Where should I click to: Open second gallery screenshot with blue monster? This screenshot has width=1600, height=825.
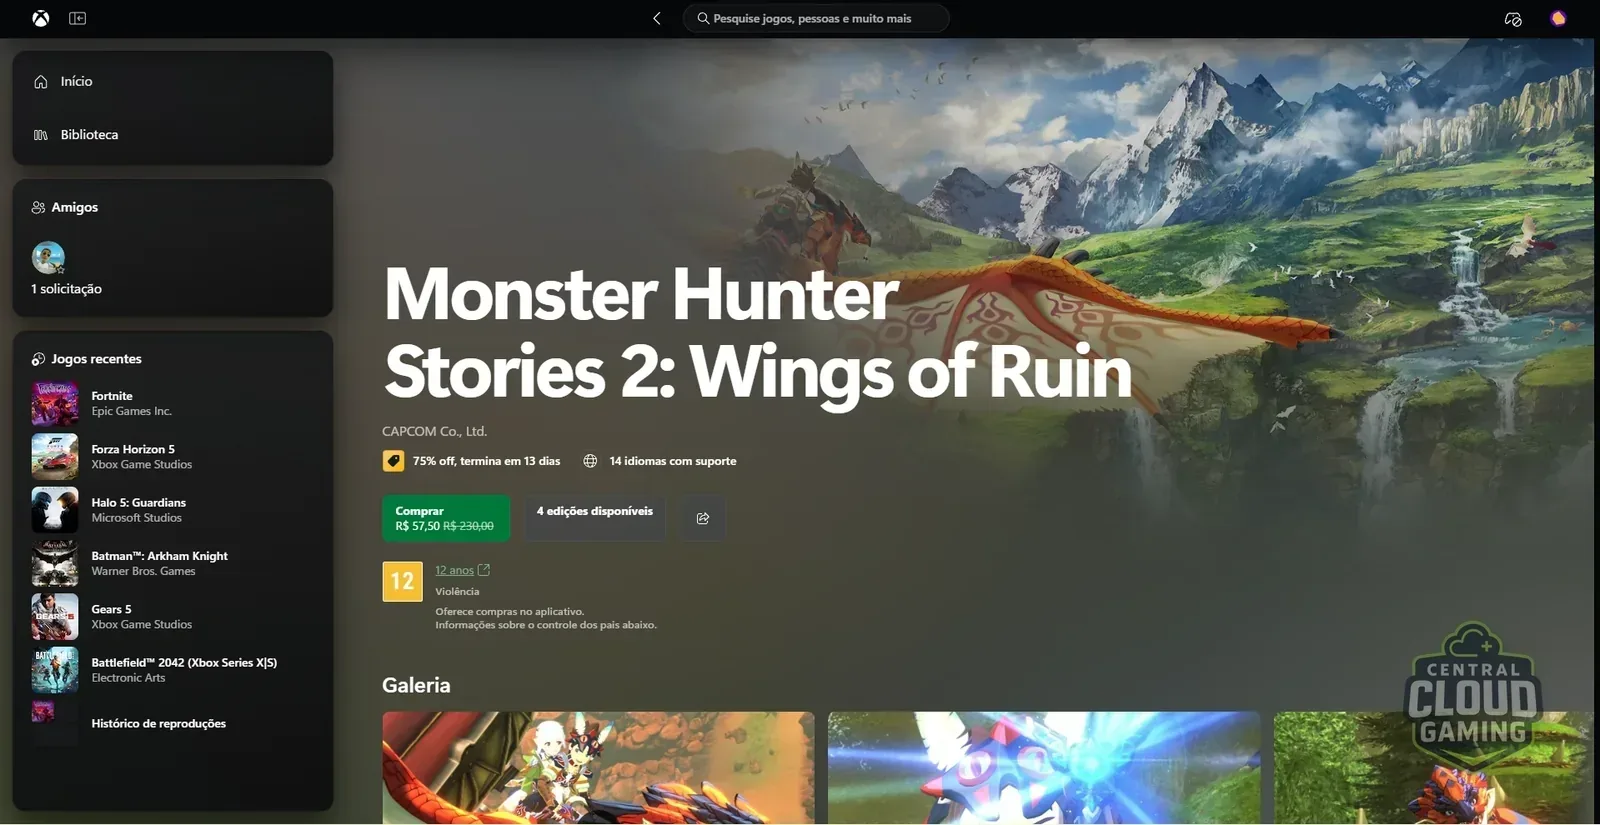tap(1044, 768)
